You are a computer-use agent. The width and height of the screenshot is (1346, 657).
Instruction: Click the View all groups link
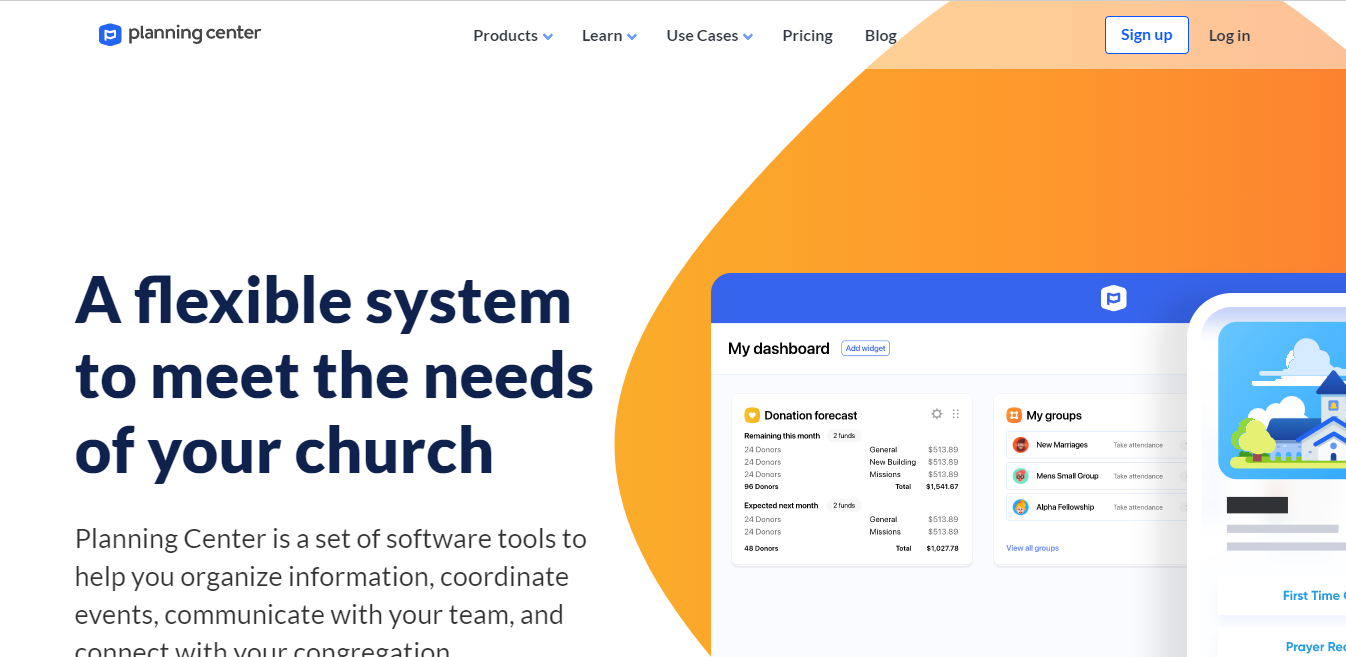(1032, 548)
